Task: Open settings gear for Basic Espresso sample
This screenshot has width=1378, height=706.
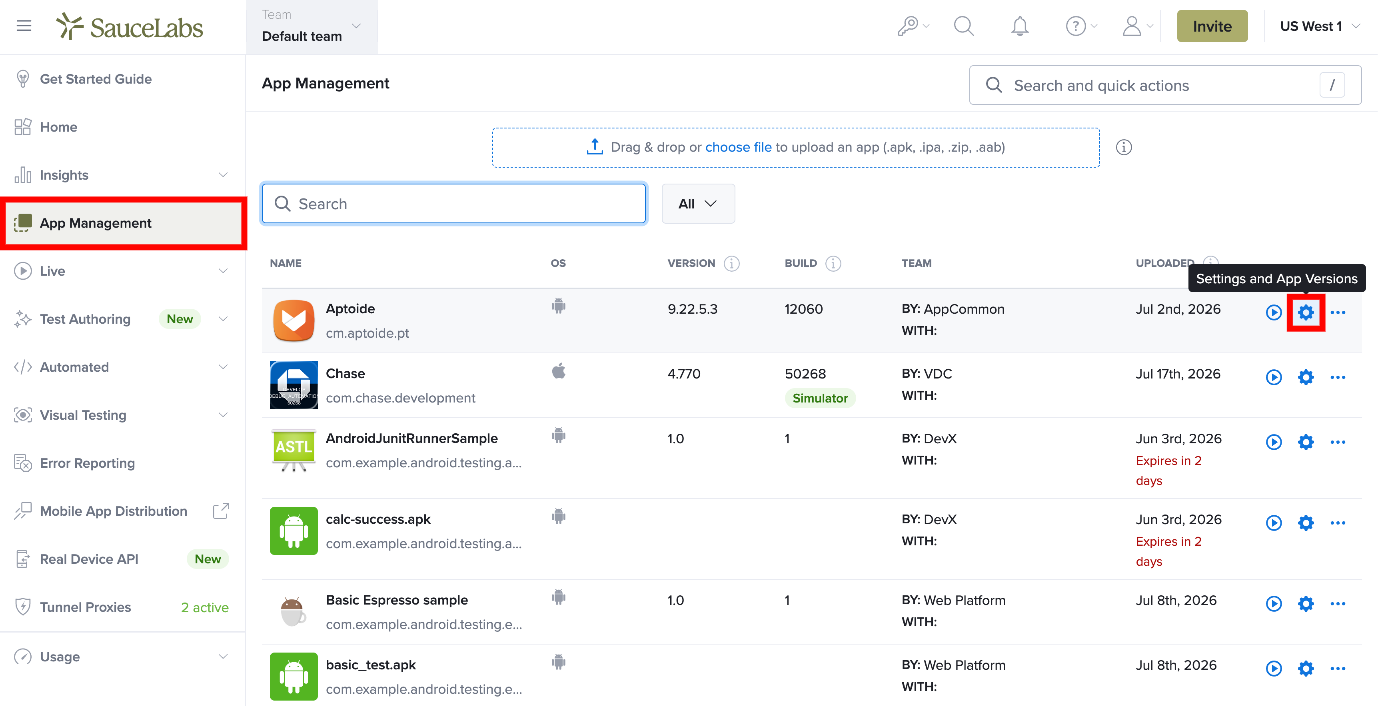Action: tap(1306, 604)
